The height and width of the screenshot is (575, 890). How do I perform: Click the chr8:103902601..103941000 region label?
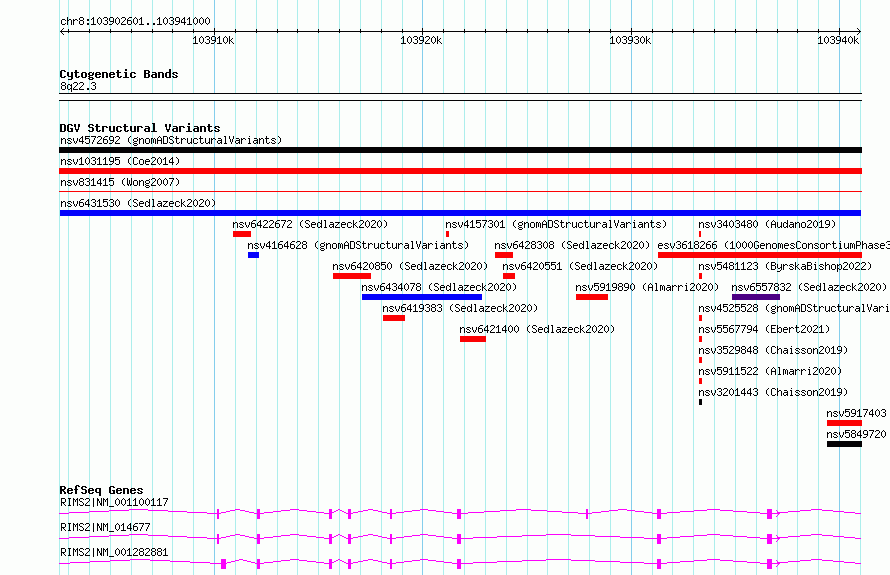(x=135, y=22)
